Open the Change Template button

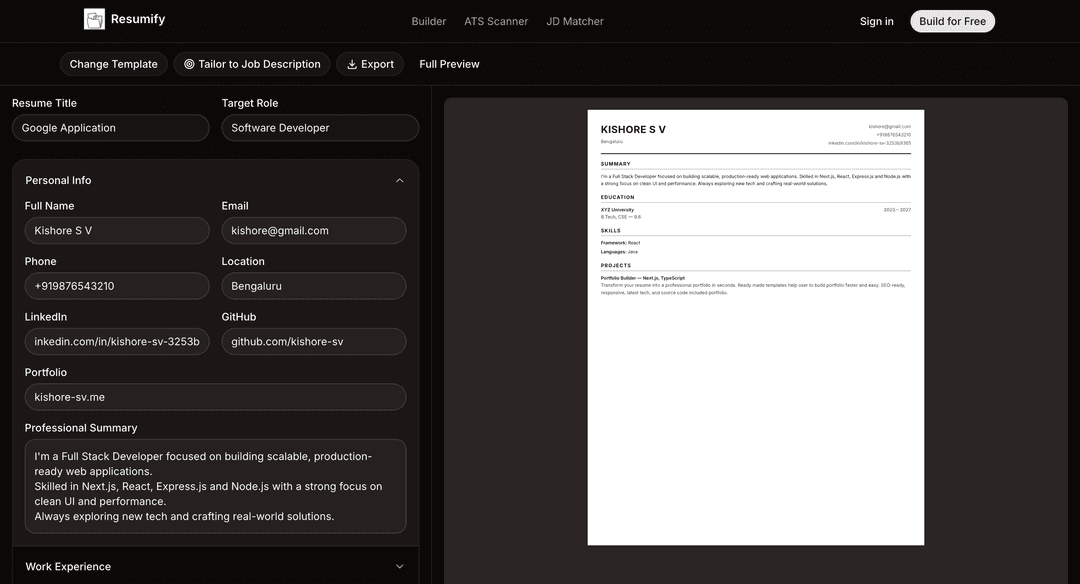(114, 64)
